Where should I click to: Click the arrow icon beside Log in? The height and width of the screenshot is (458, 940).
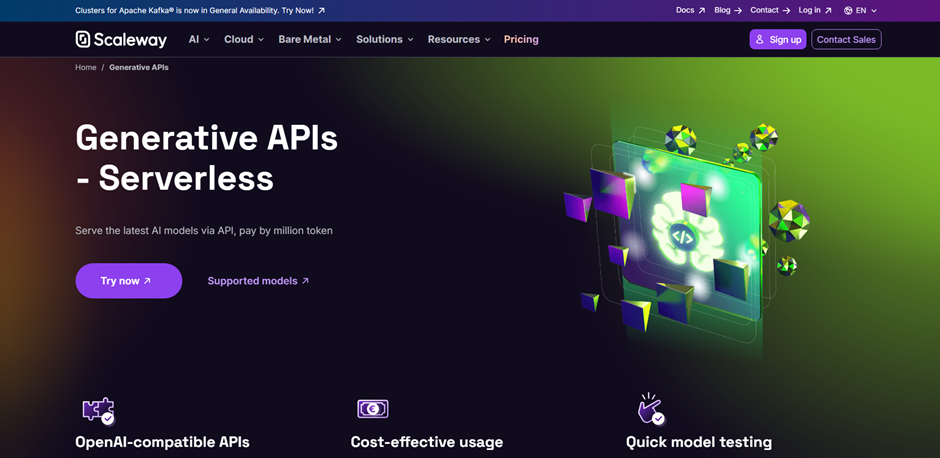click(828, 10)
